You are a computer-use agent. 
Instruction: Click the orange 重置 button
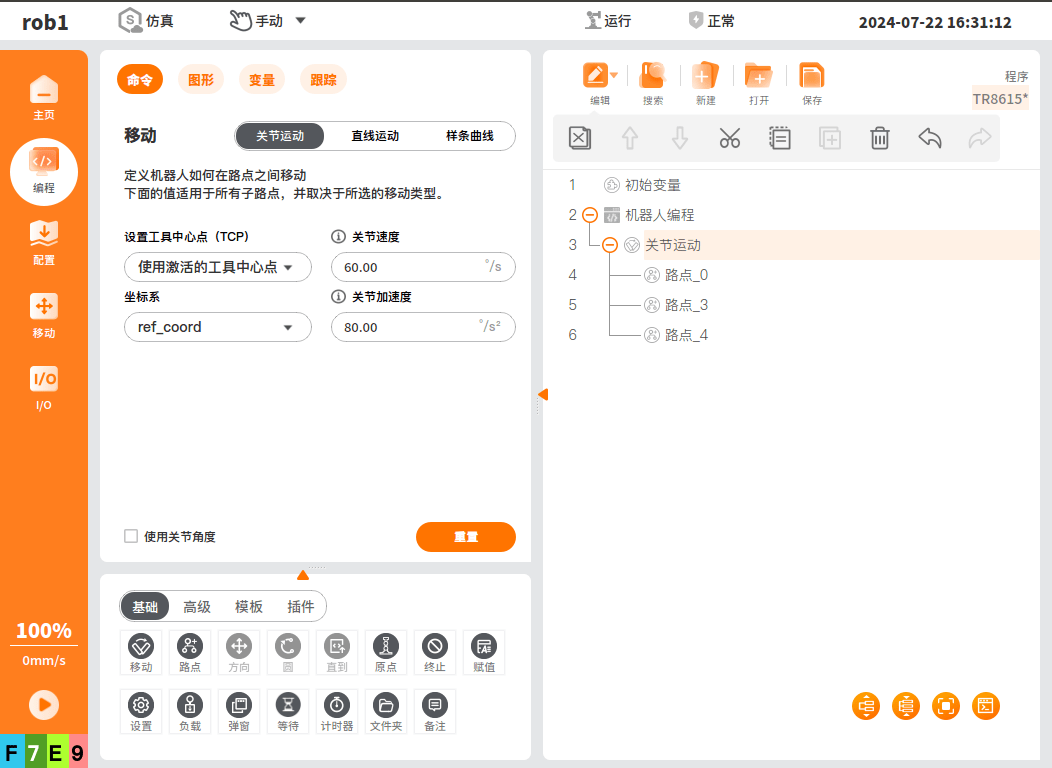point(465,537)
